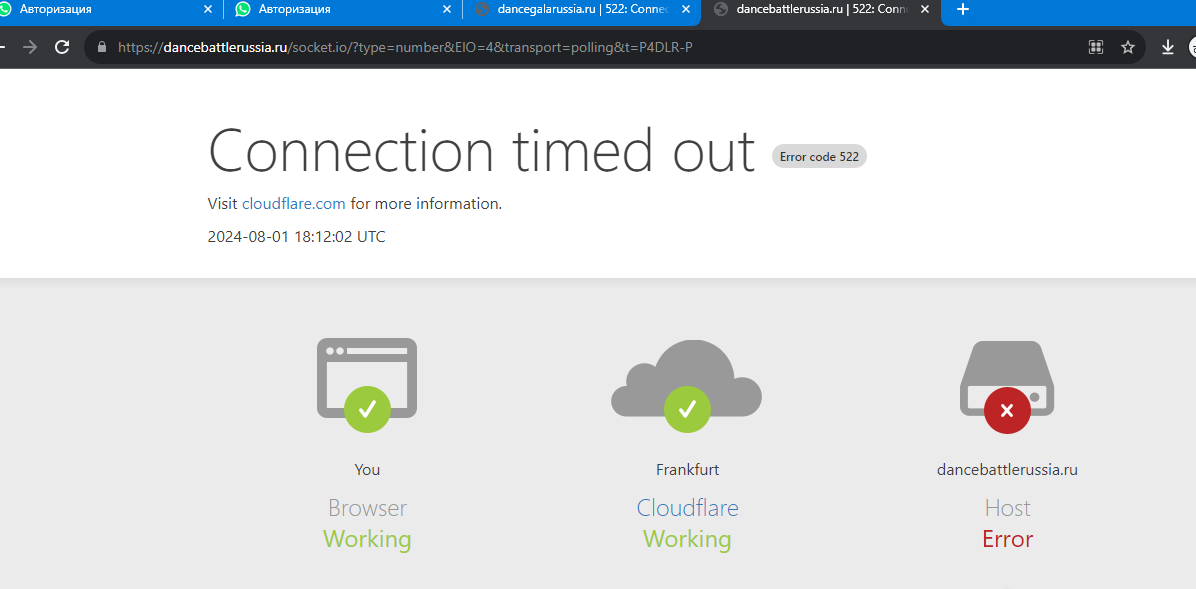Click the red Error status text
Screen dimensions: 1196x589
click(1008, 539)
